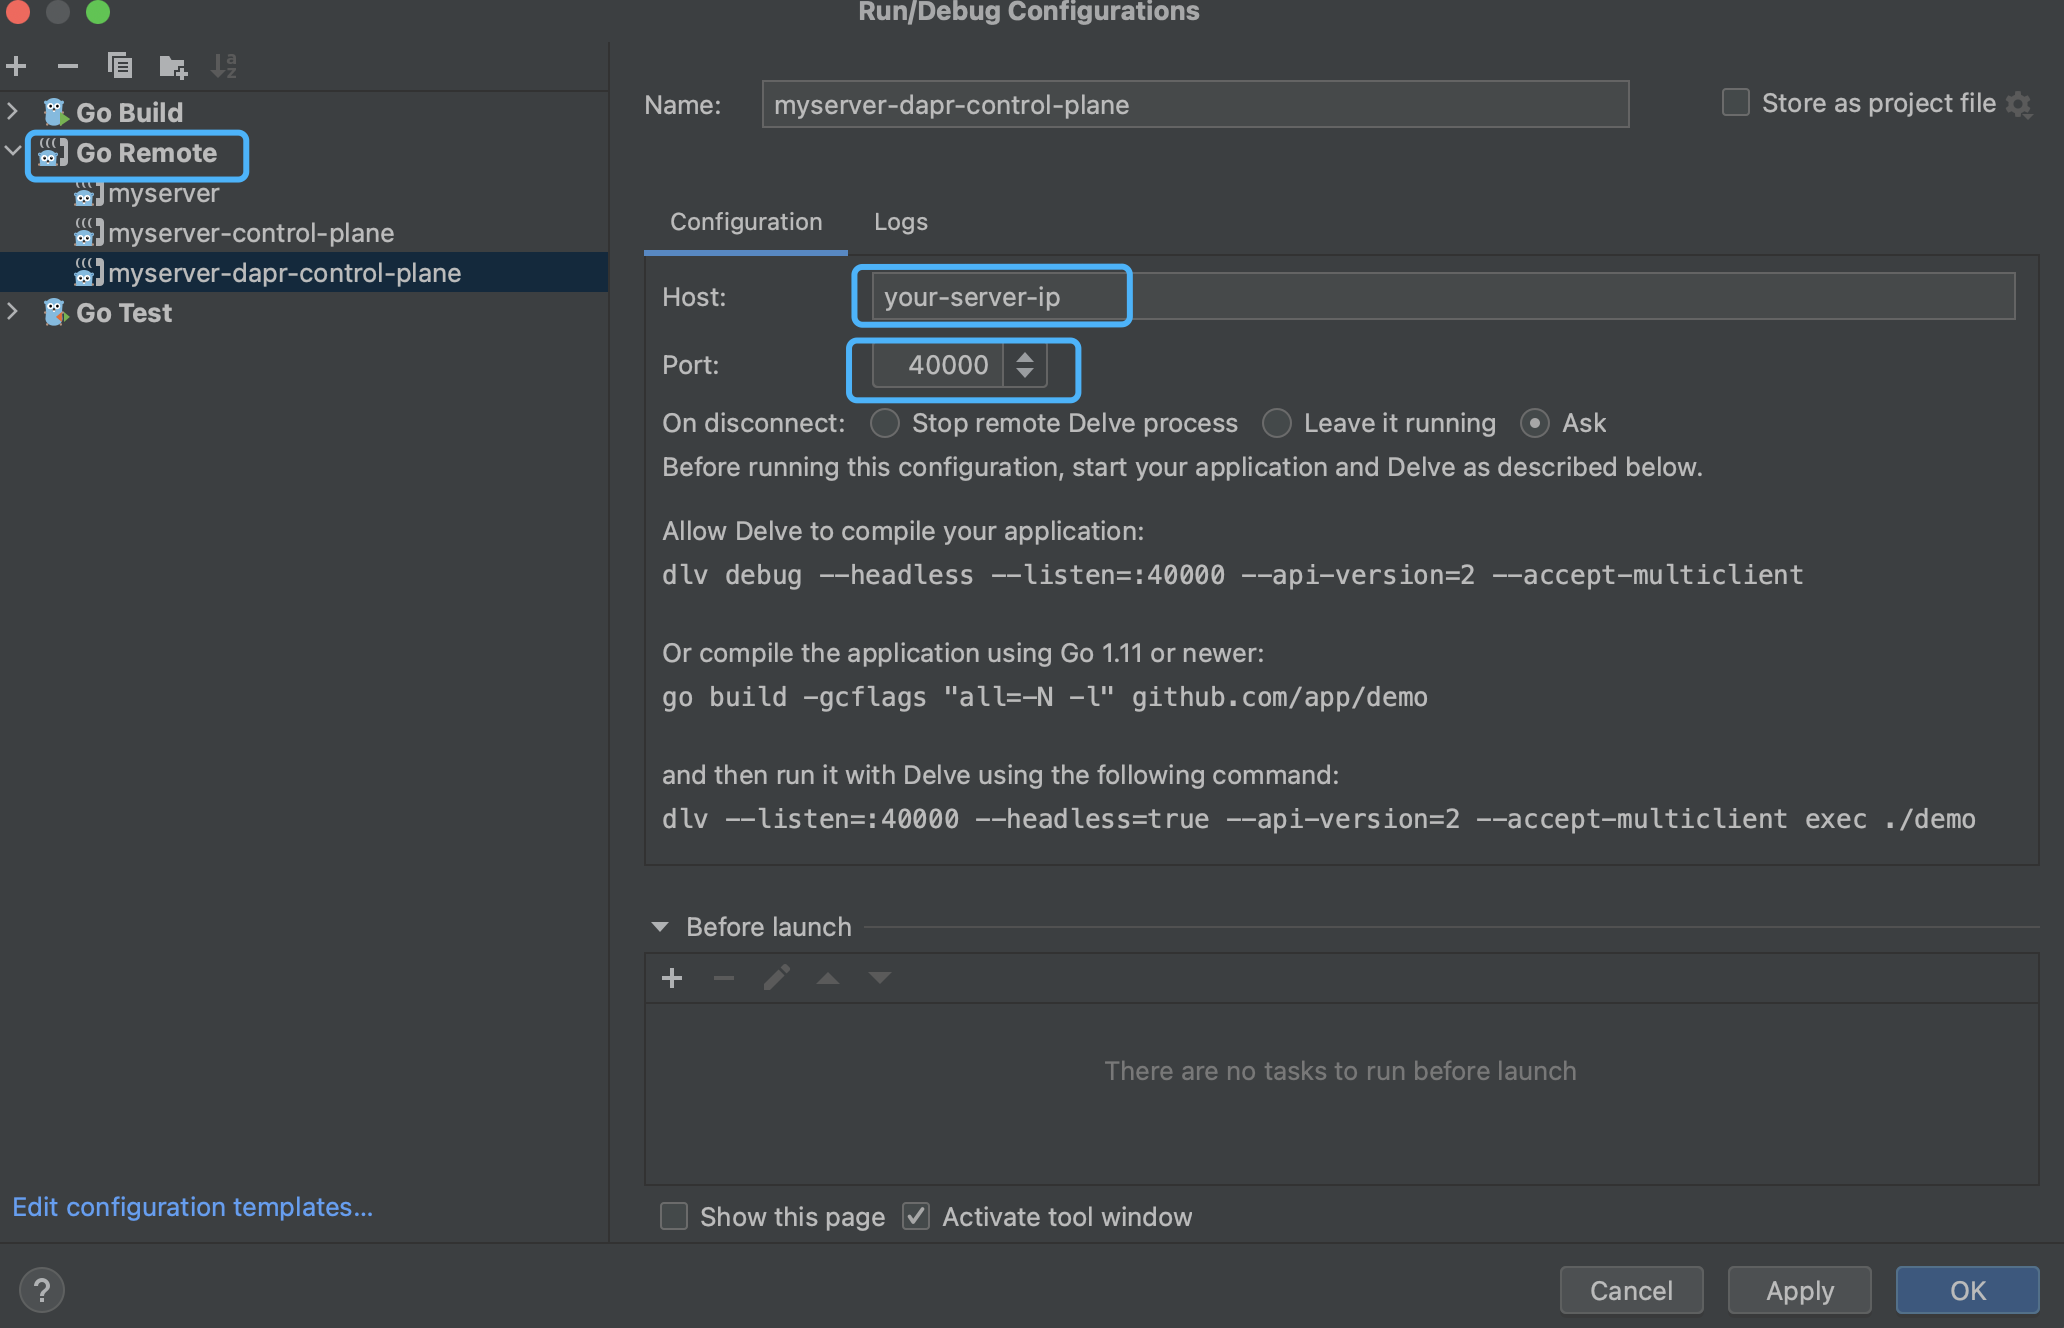Screen dimensions: 2064x1328
Task: Switch to the Configuration tab
Action: pyautogui.click(x=746, y=222)
